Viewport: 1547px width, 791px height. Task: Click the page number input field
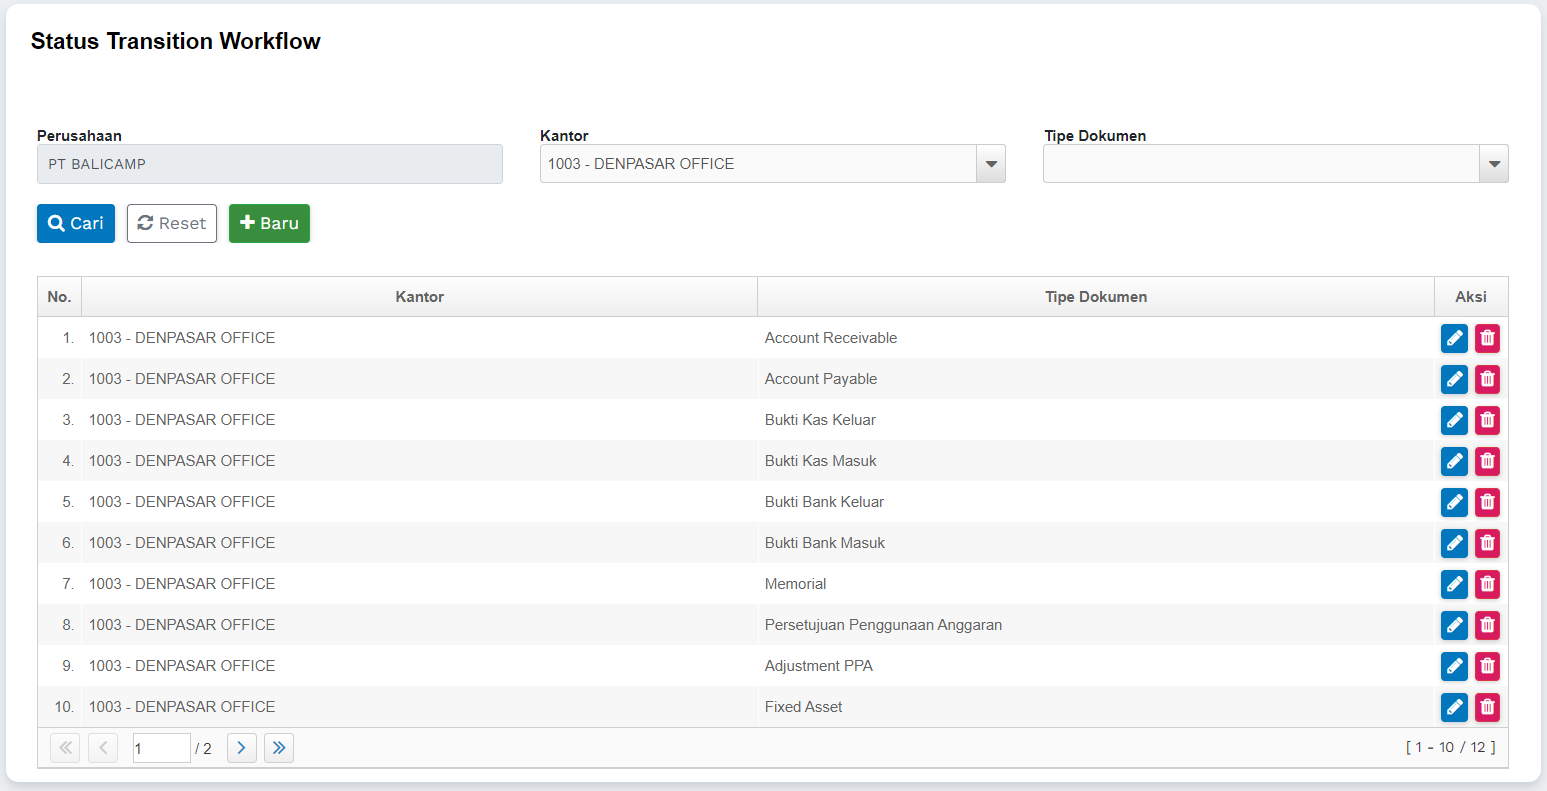[x=161, y=748]
